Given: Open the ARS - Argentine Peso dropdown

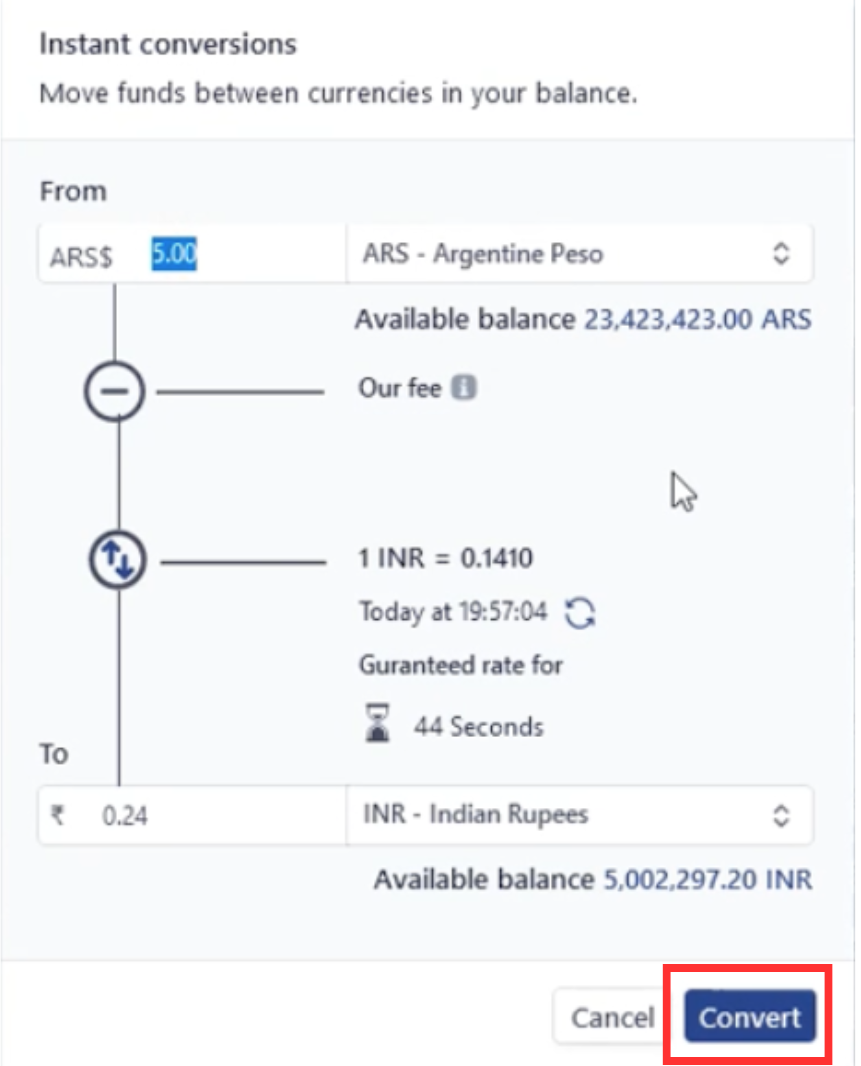Looking at the screenshot, I should [578, 254].
